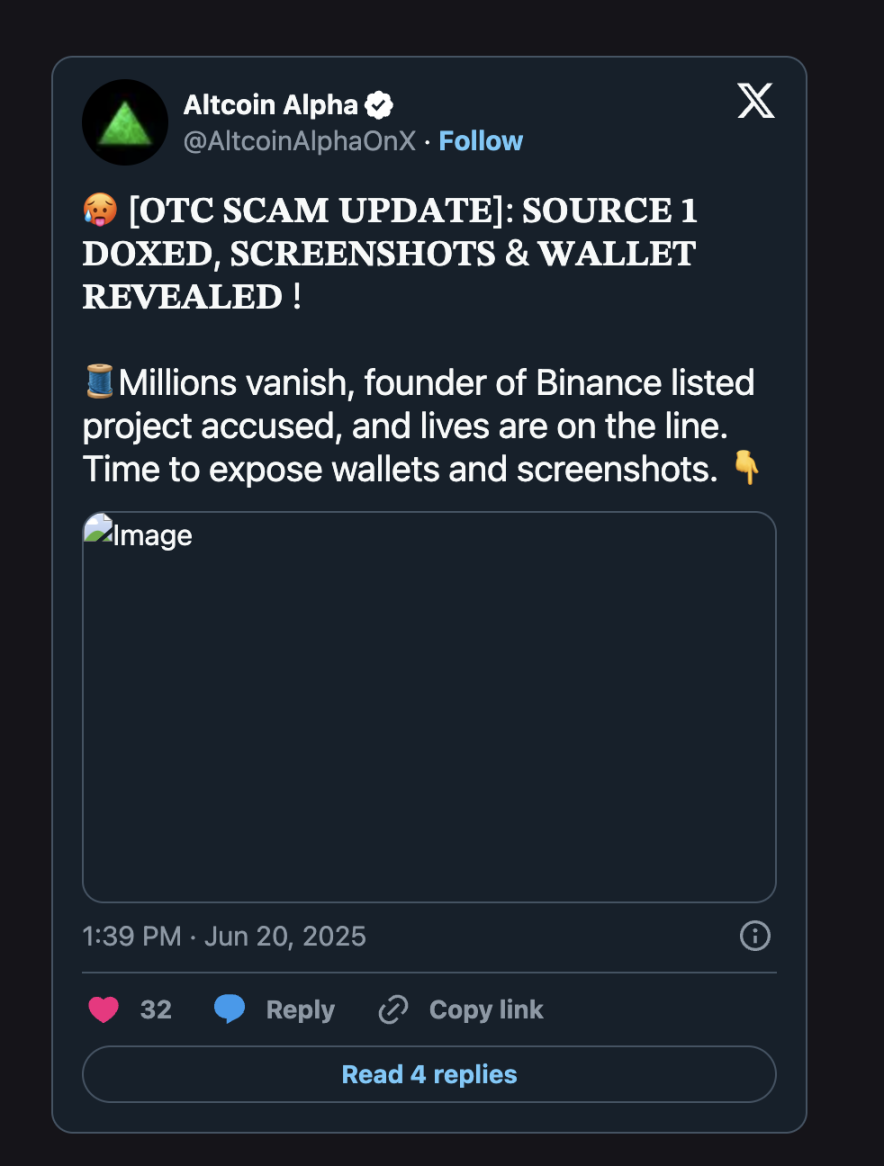Open the tweet via its timestamp link

[222, 936]
